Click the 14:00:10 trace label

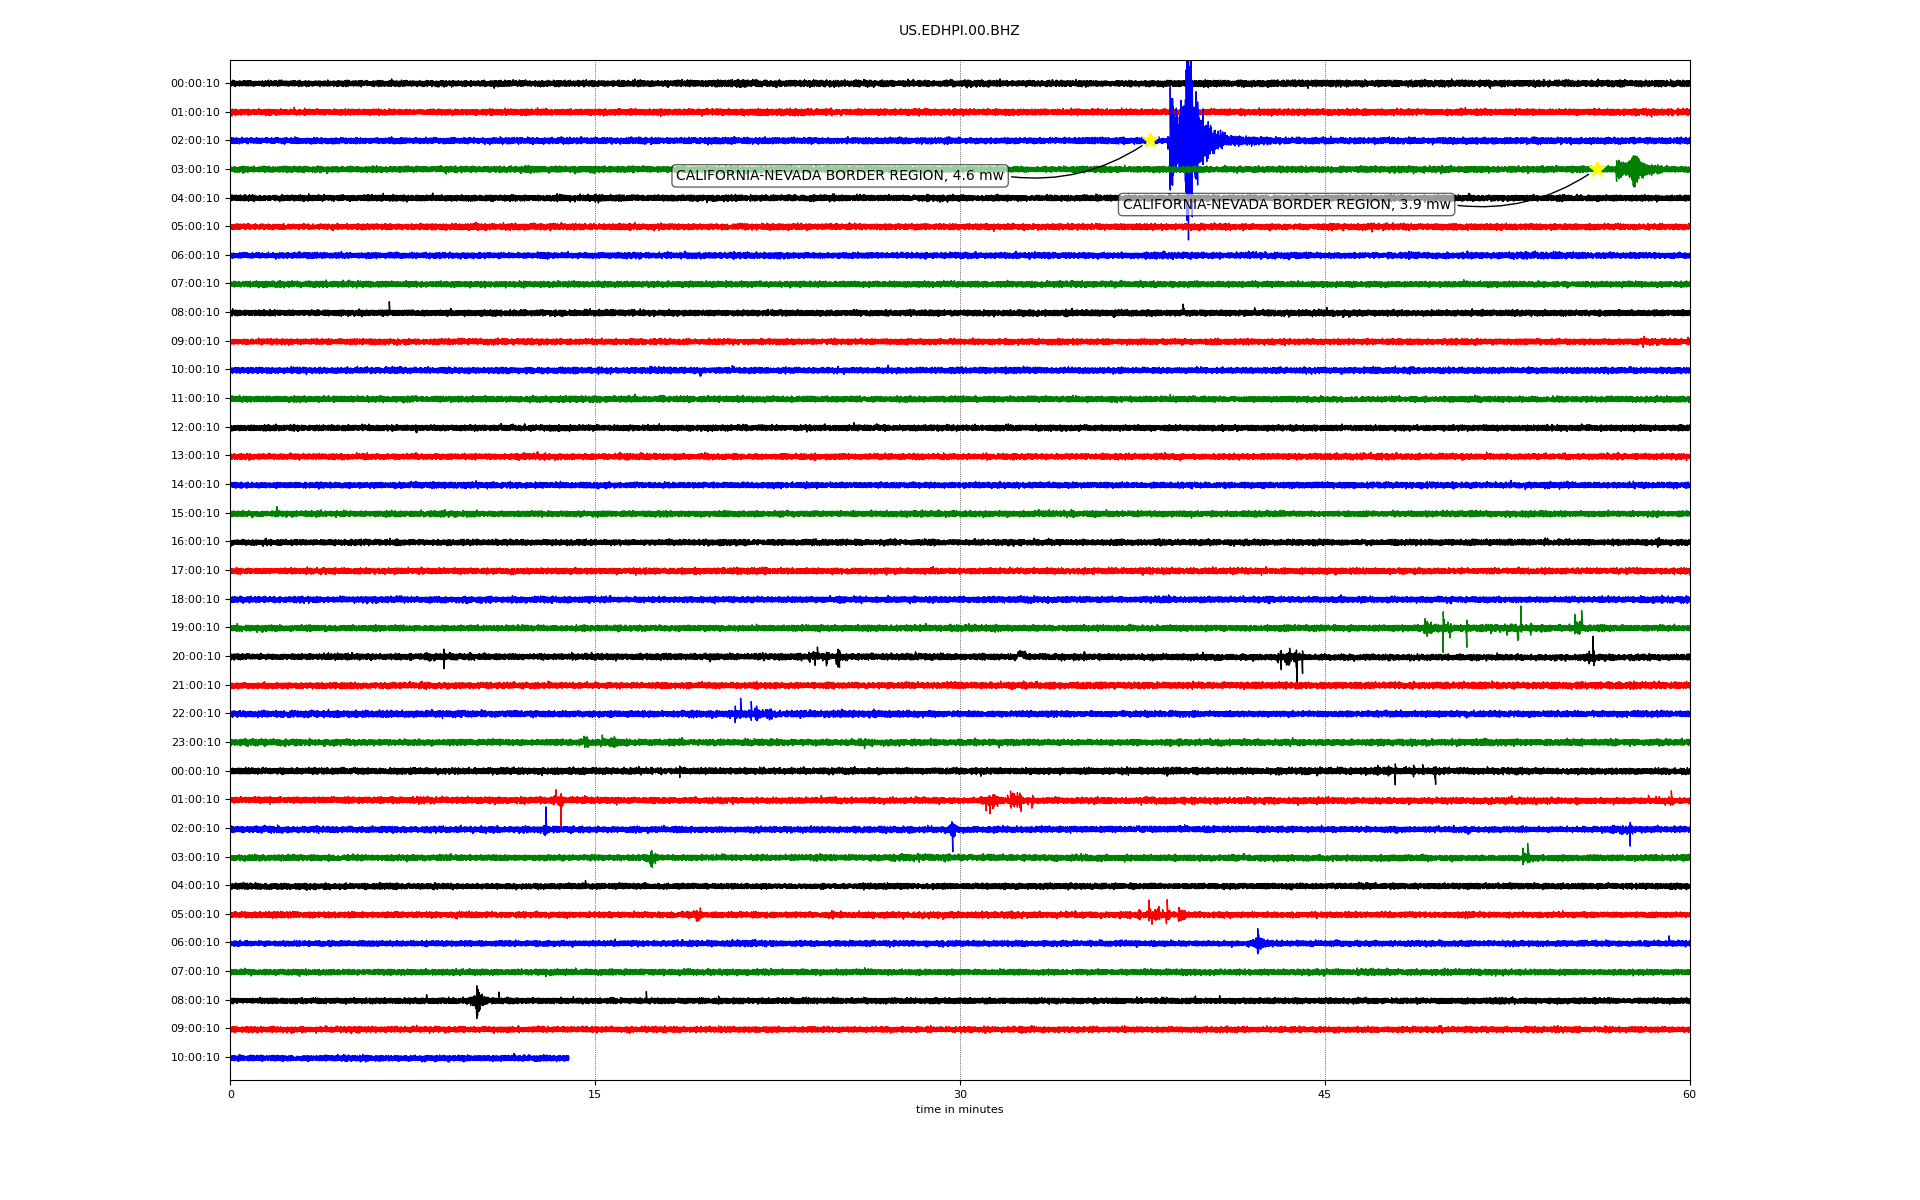(x=195, y=485)
